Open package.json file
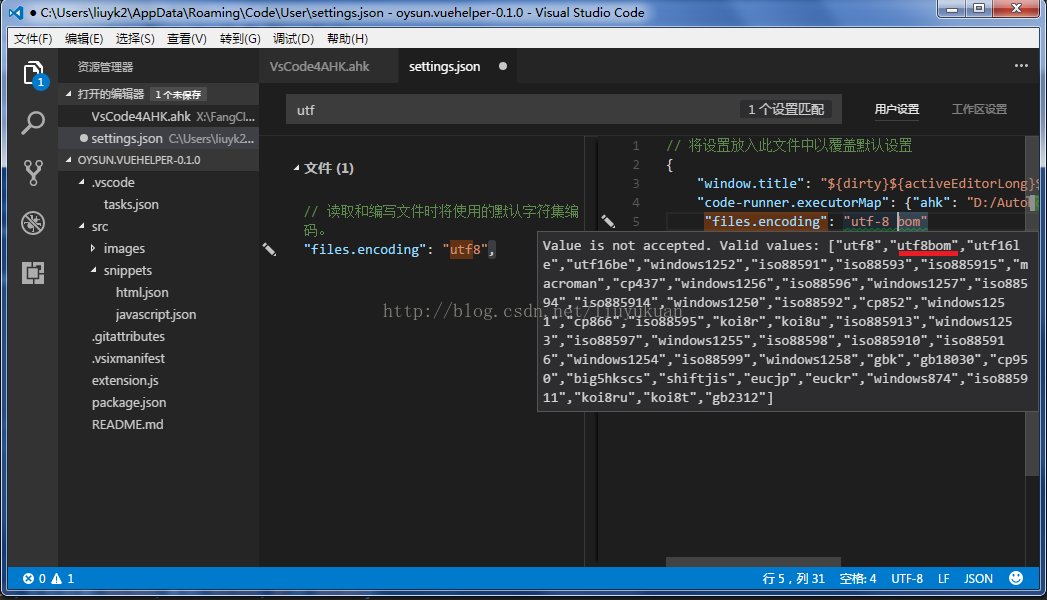The height and width of the screenshot is (600, 1047). 129,402
